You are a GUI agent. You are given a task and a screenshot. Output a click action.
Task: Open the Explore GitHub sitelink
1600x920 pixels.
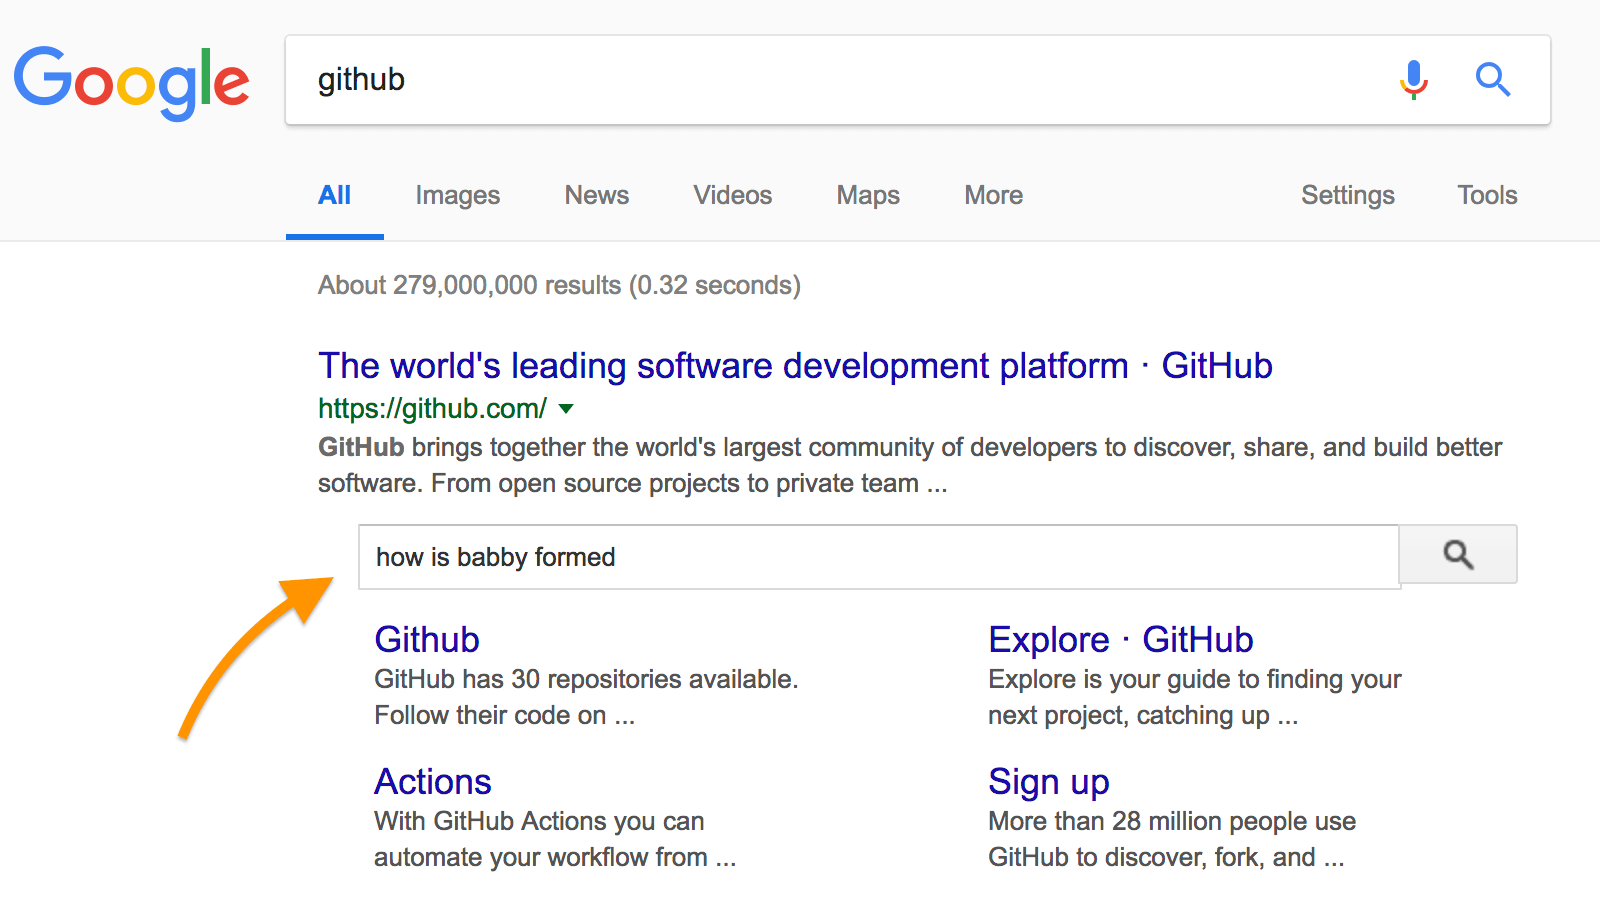point(1120,640)
